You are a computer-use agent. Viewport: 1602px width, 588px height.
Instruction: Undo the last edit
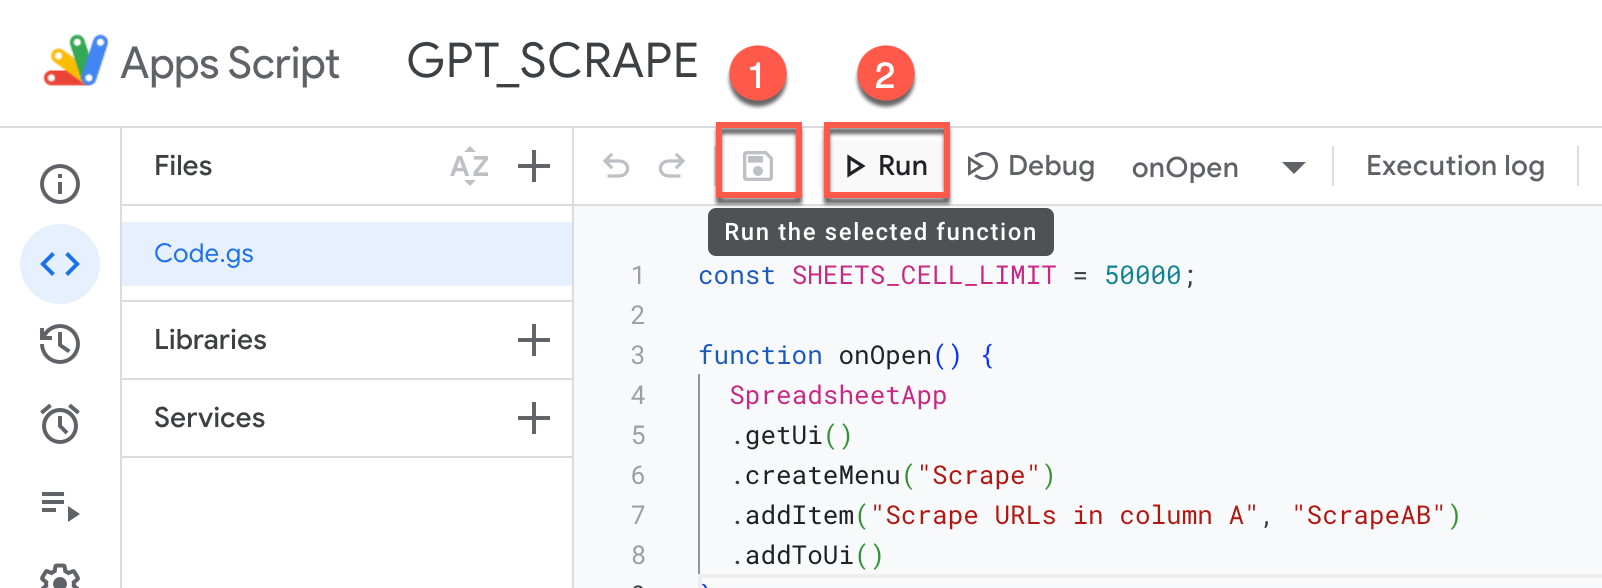(x=617, y=166)
